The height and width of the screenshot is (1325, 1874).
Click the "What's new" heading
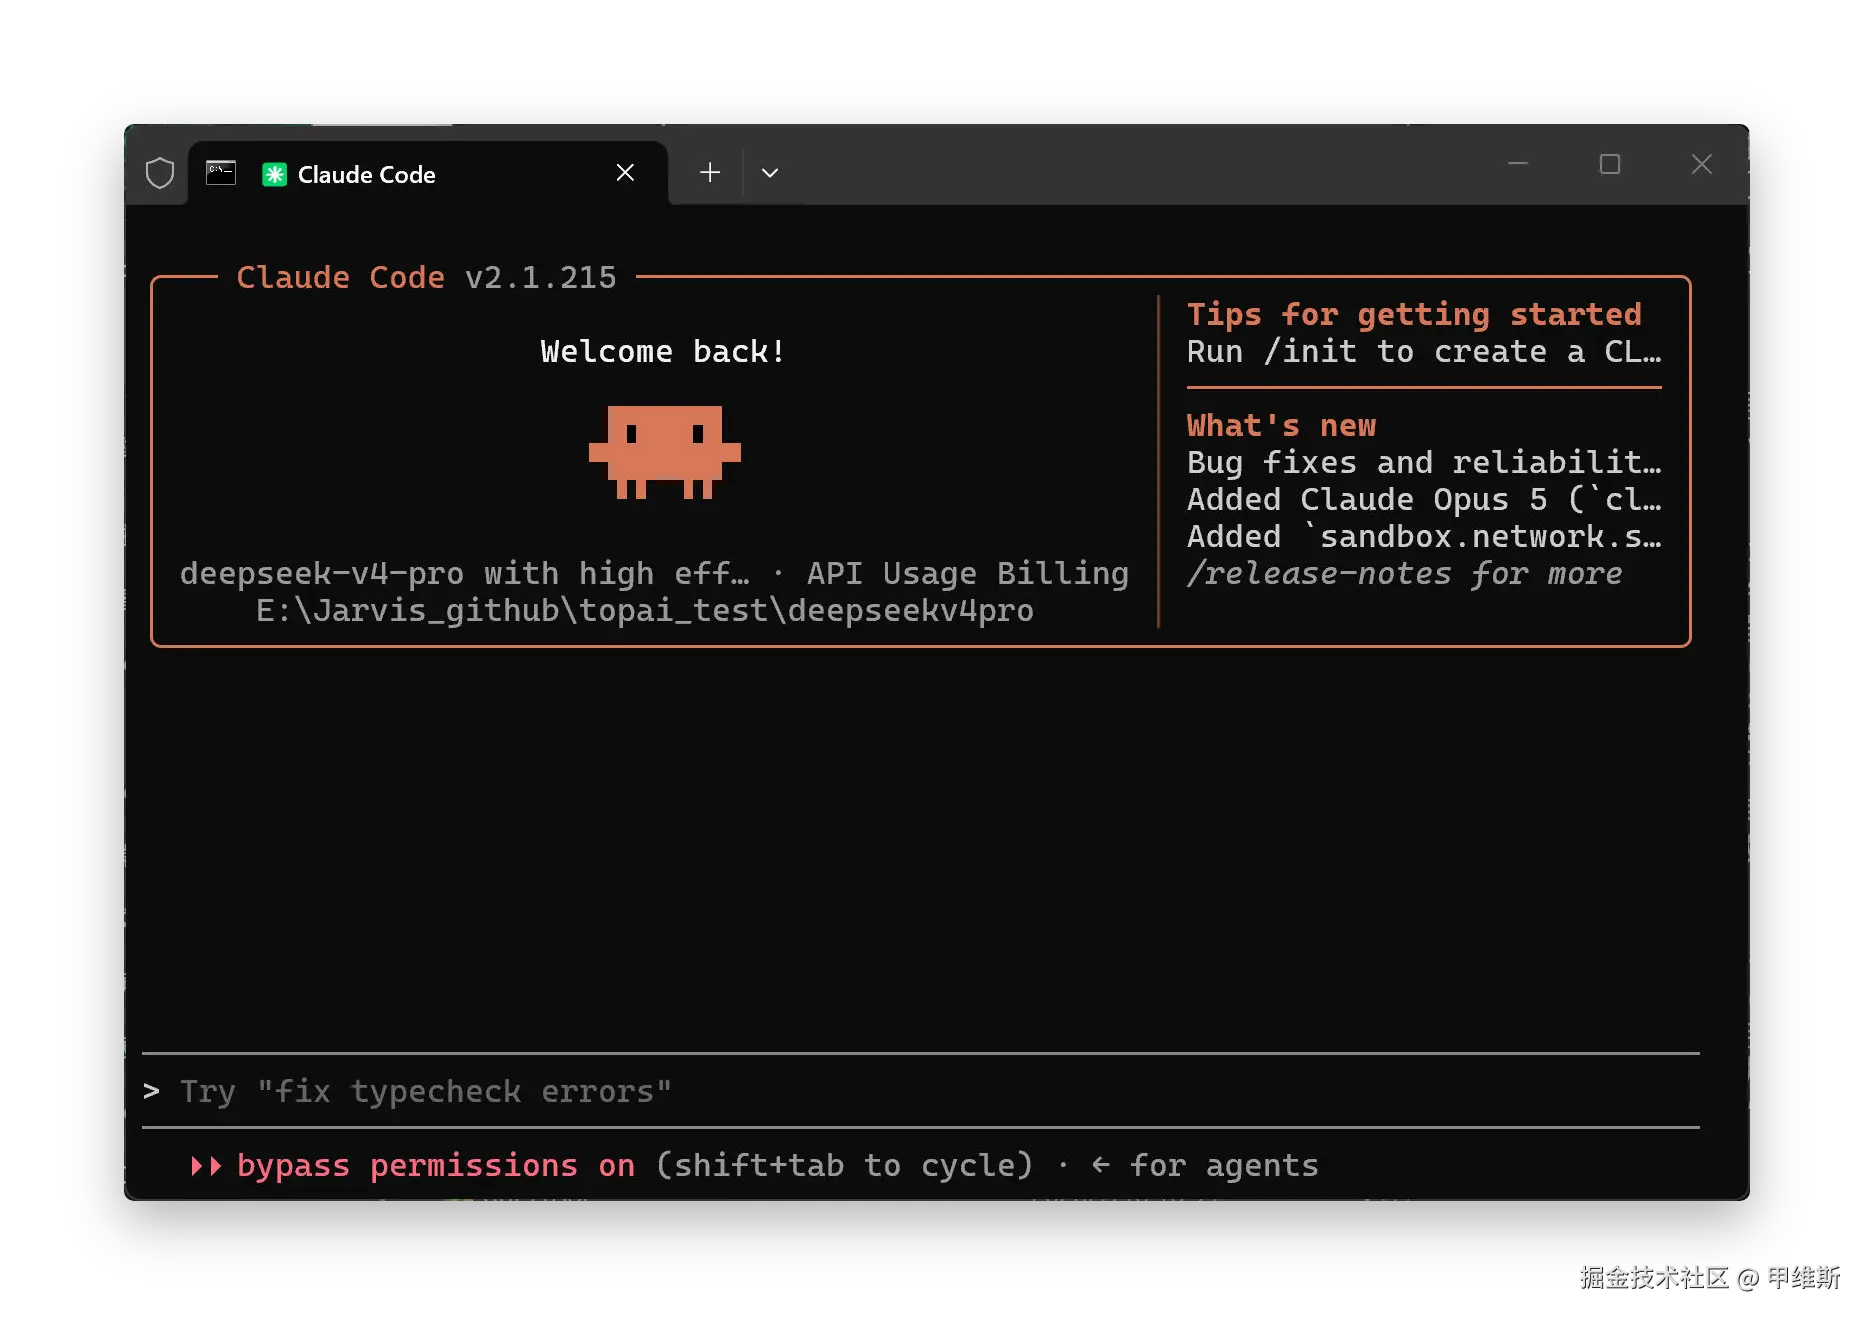[x=1281, y=425]
